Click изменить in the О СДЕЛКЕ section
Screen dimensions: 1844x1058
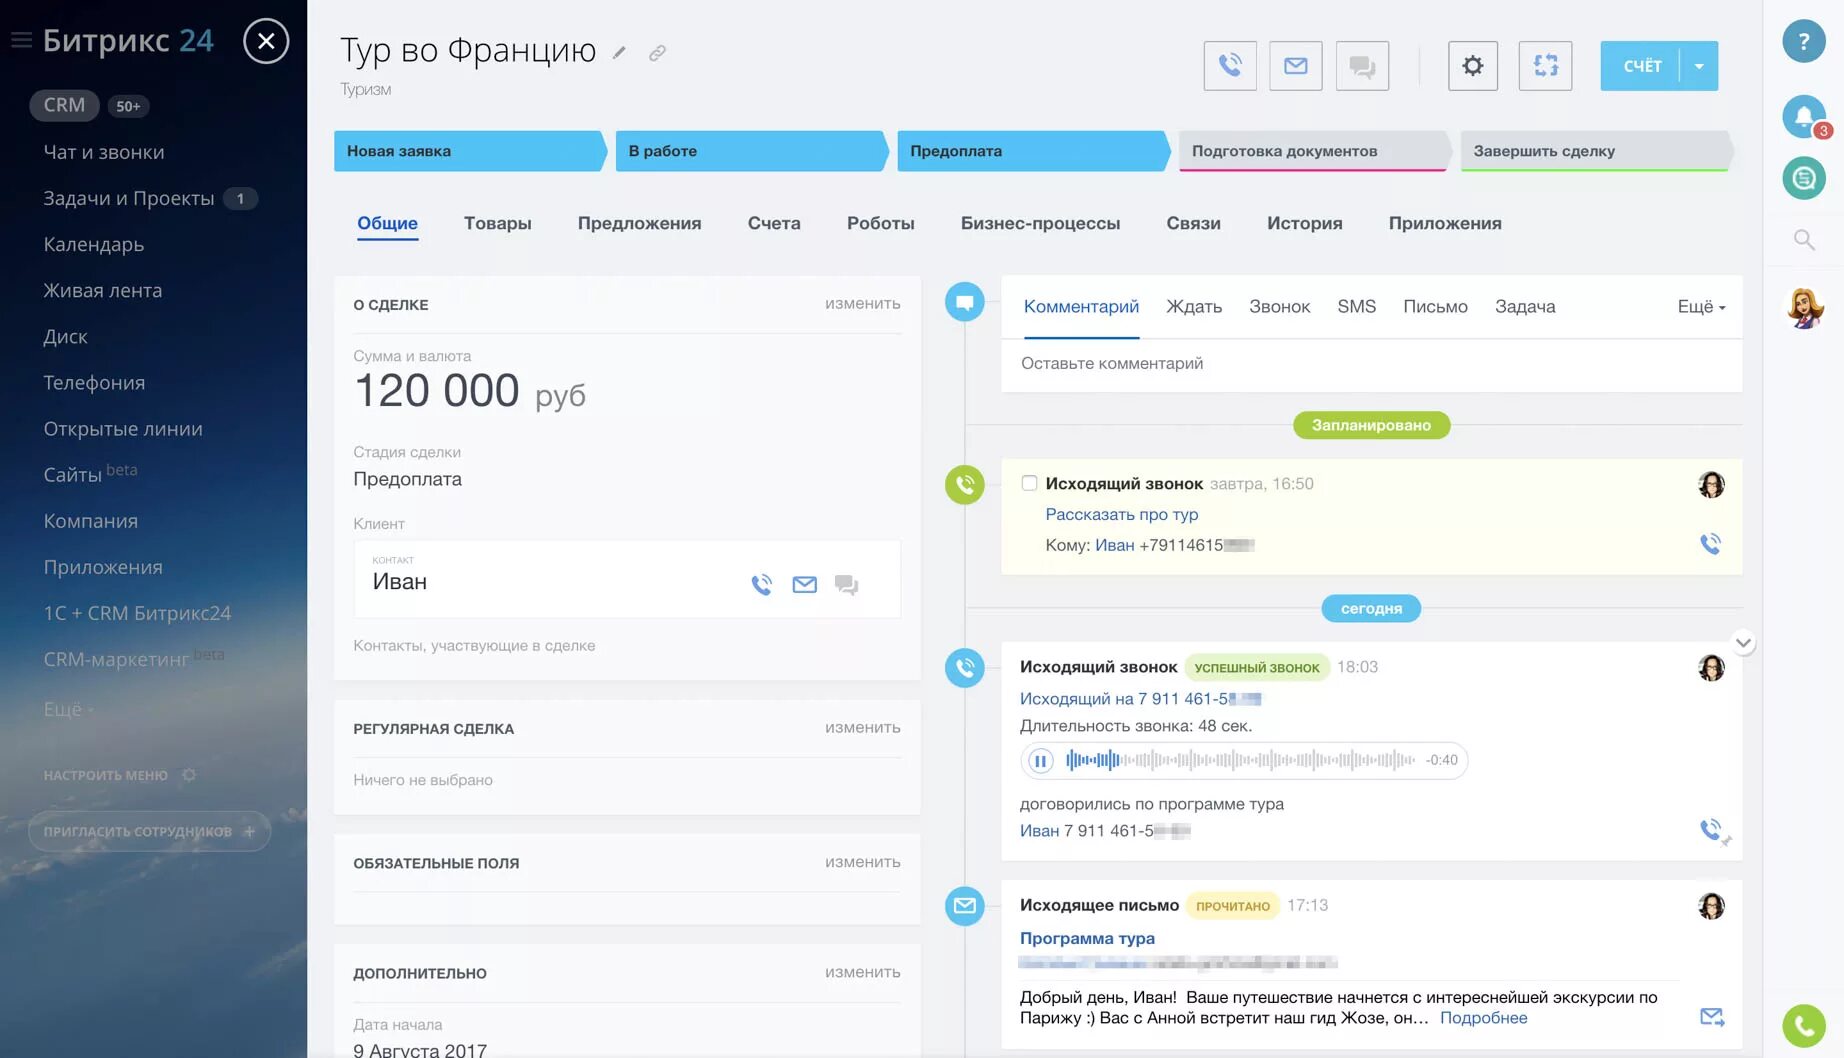[862, 303]
